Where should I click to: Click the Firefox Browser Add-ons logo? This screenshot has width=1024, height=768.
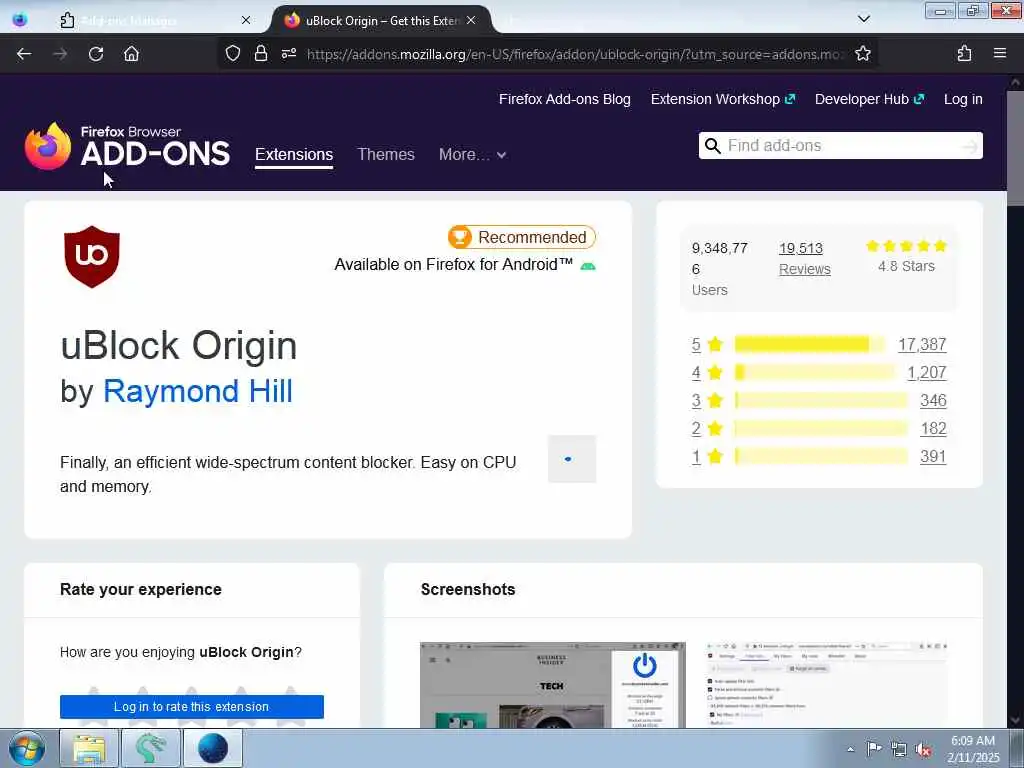pyautogui.click(x=127, y=147)
